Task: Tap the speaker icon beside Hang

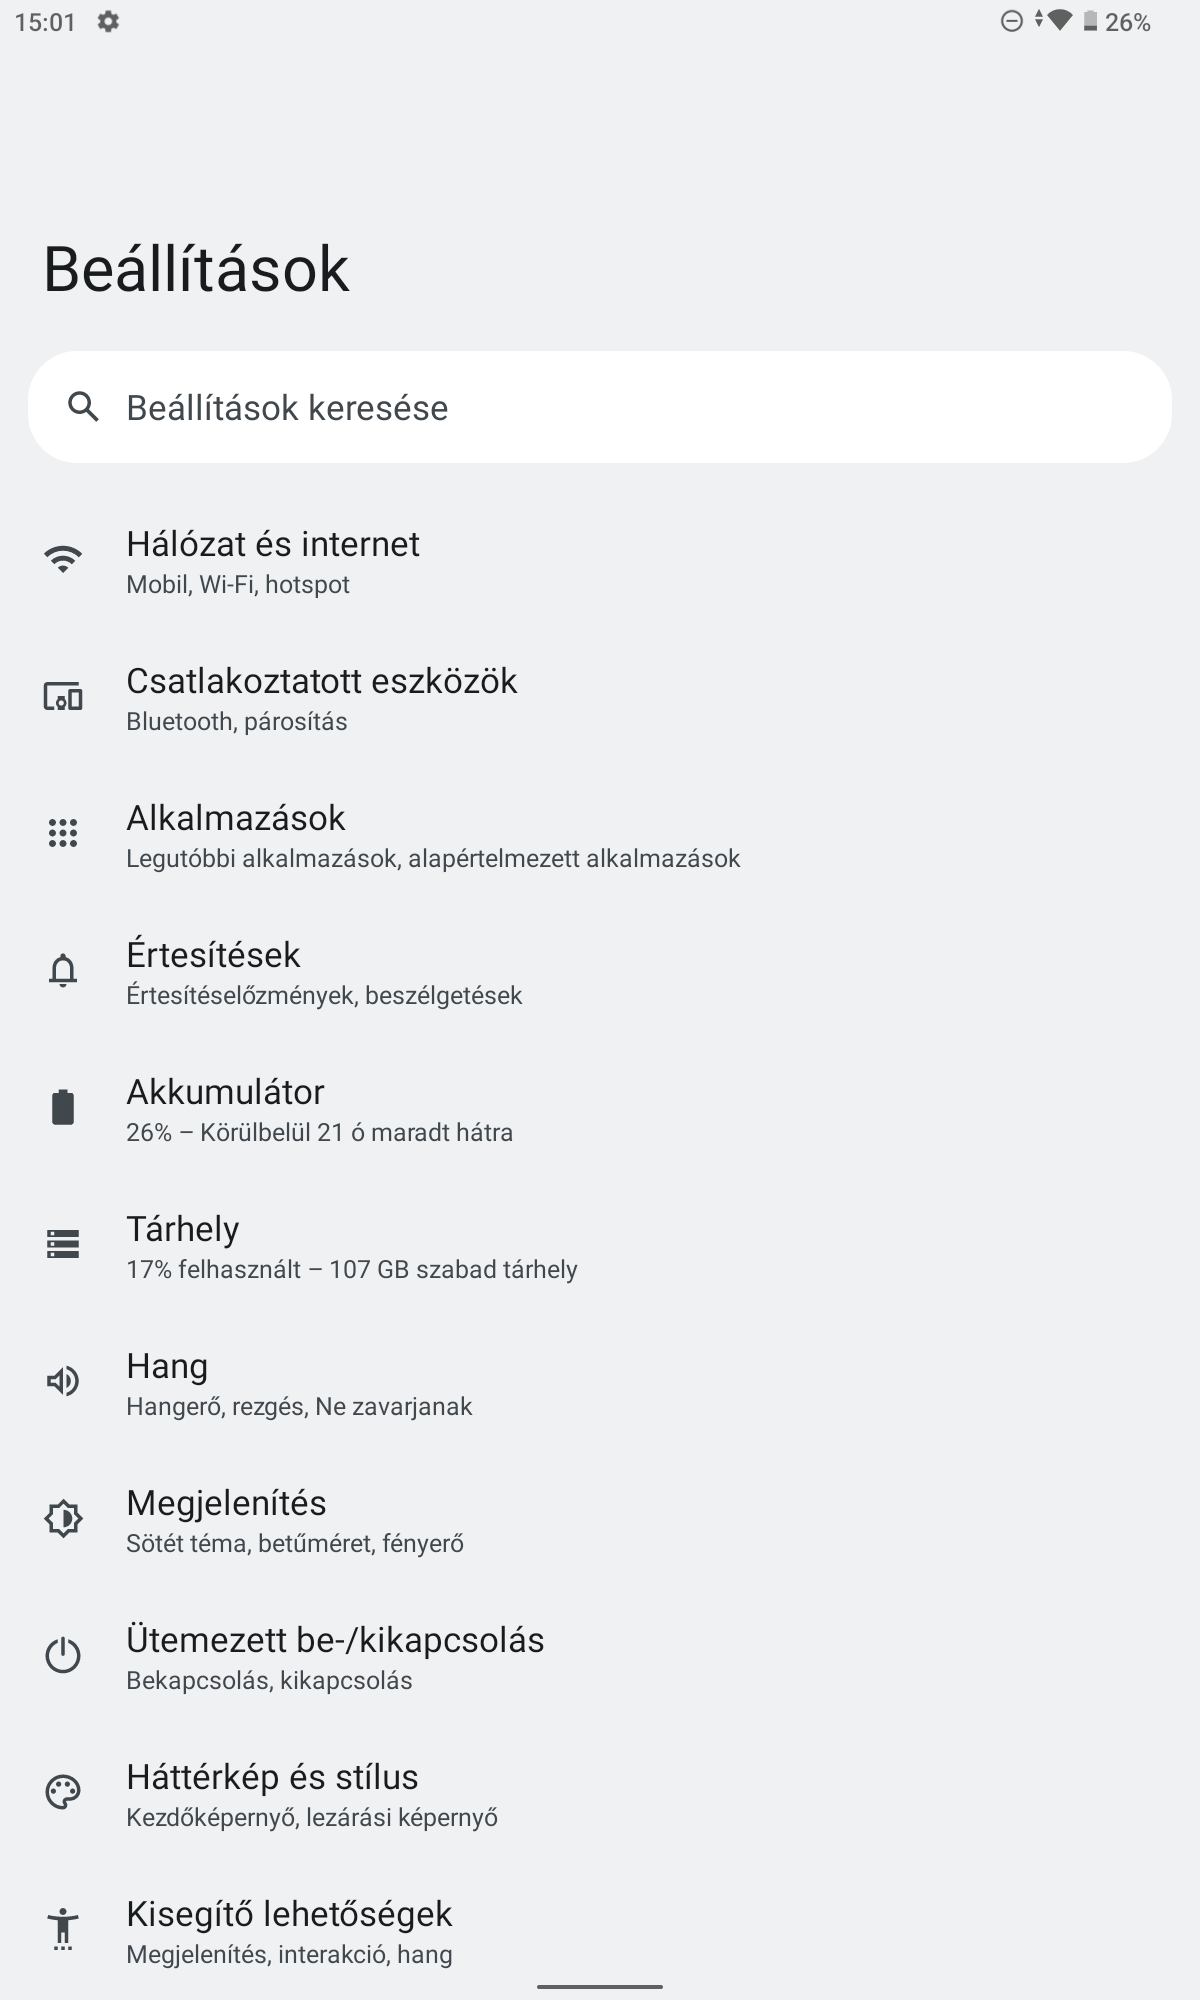Action: [63, 1381]
